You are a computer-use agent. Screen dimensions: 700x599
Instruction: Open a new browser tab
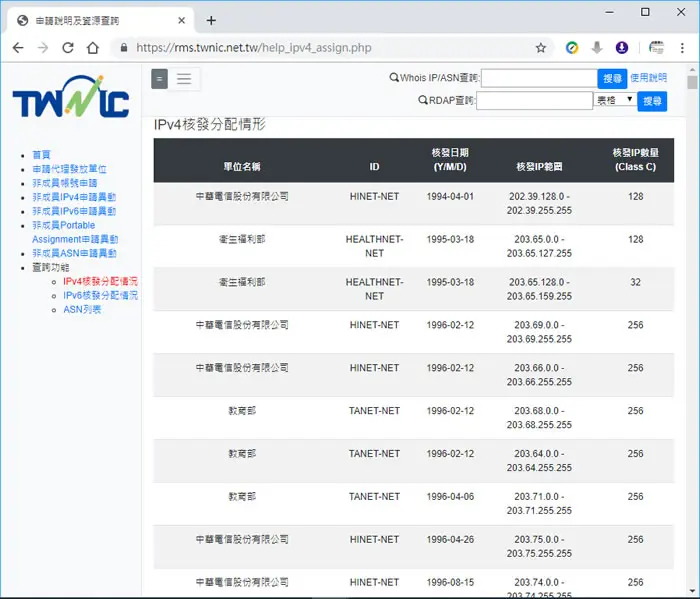211,21
